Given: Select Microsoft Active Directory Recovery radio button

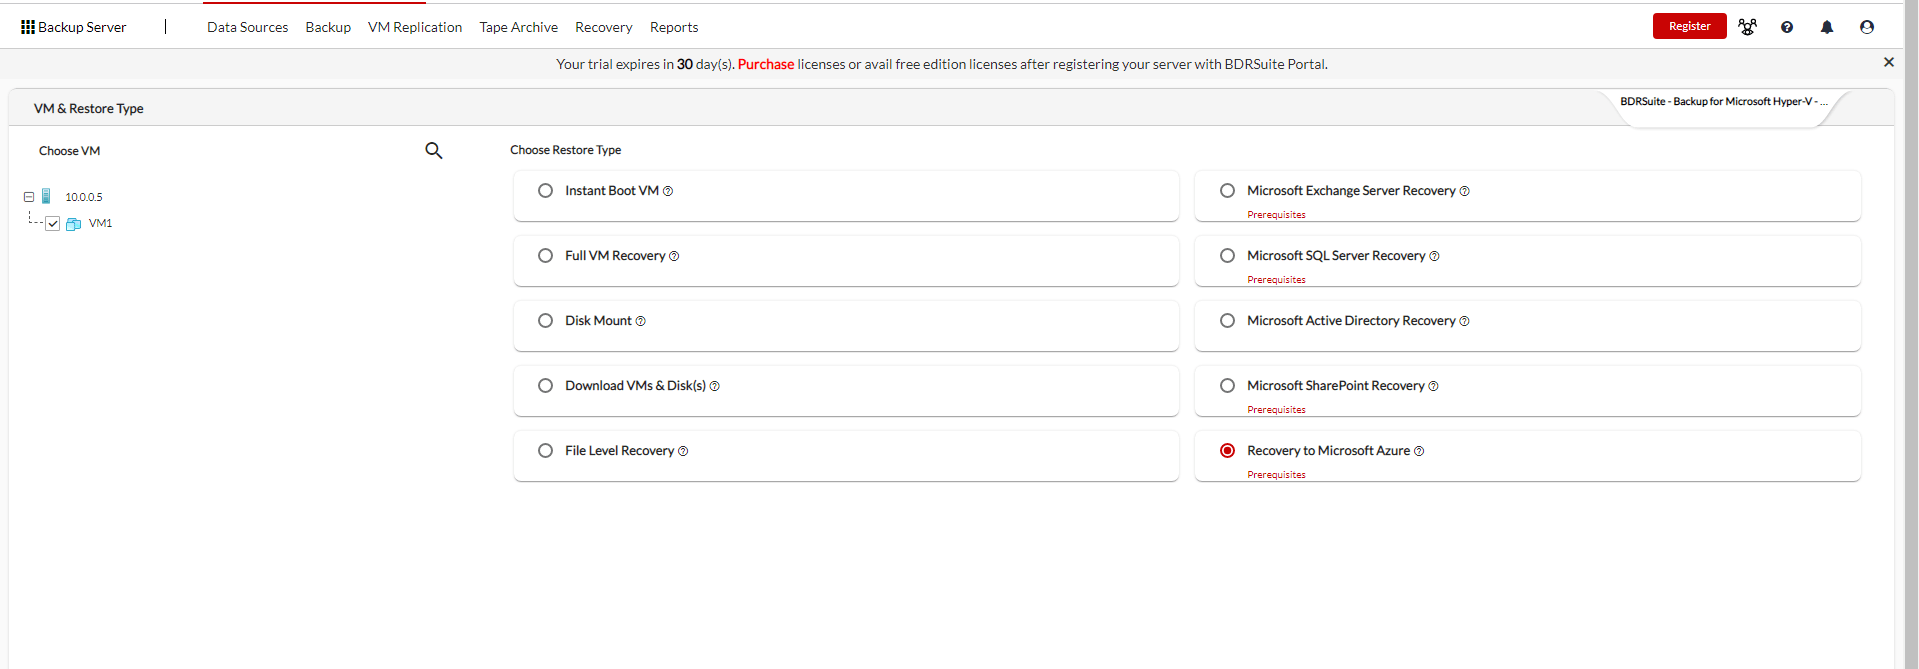Looking at the screenshot, I should tap(1227, 320).
